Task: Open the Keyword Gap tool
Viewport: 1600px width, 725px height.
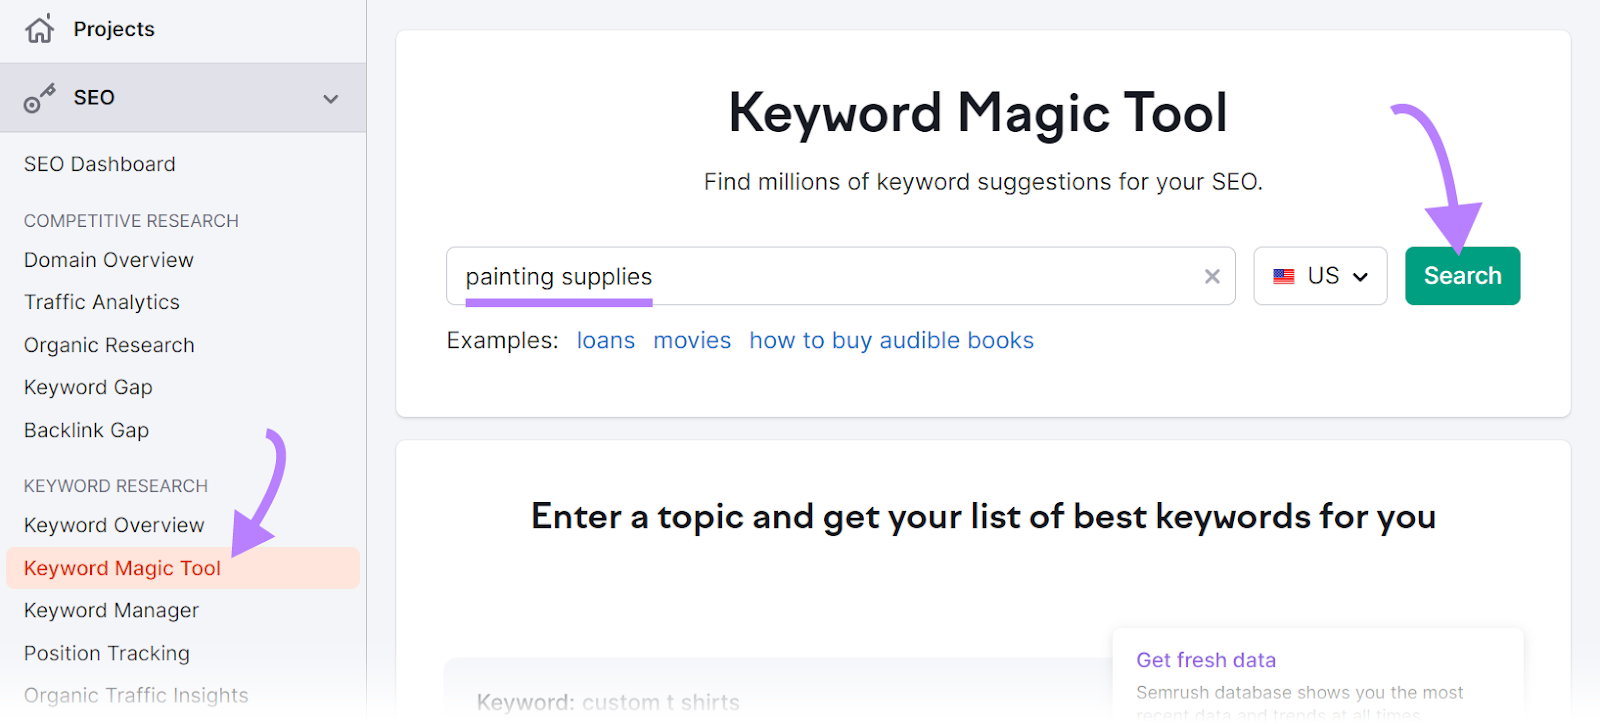Action: click(88, 387)
